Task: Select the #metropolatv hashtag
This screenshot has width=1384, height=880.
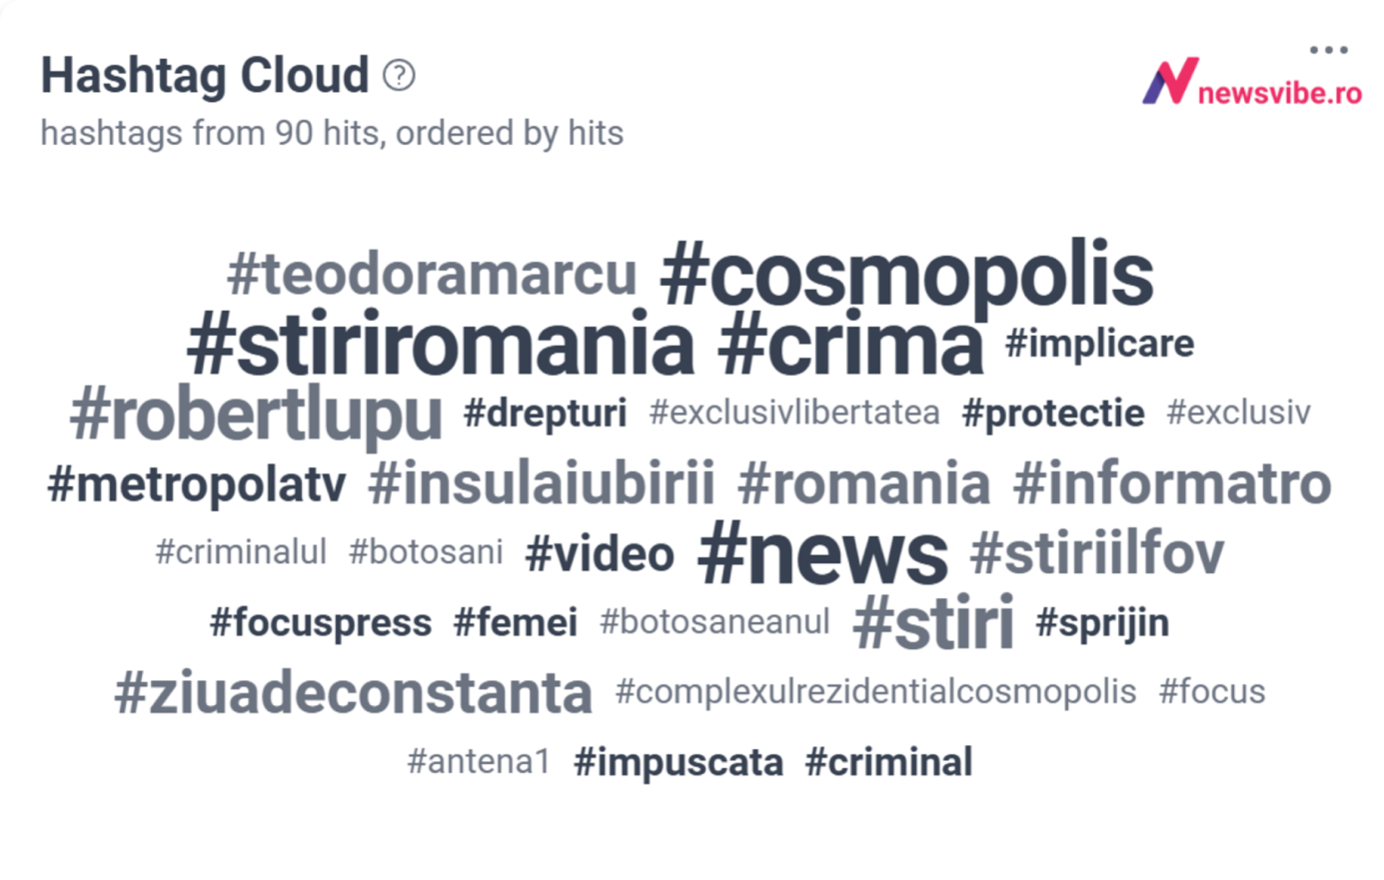Action: 197,485
